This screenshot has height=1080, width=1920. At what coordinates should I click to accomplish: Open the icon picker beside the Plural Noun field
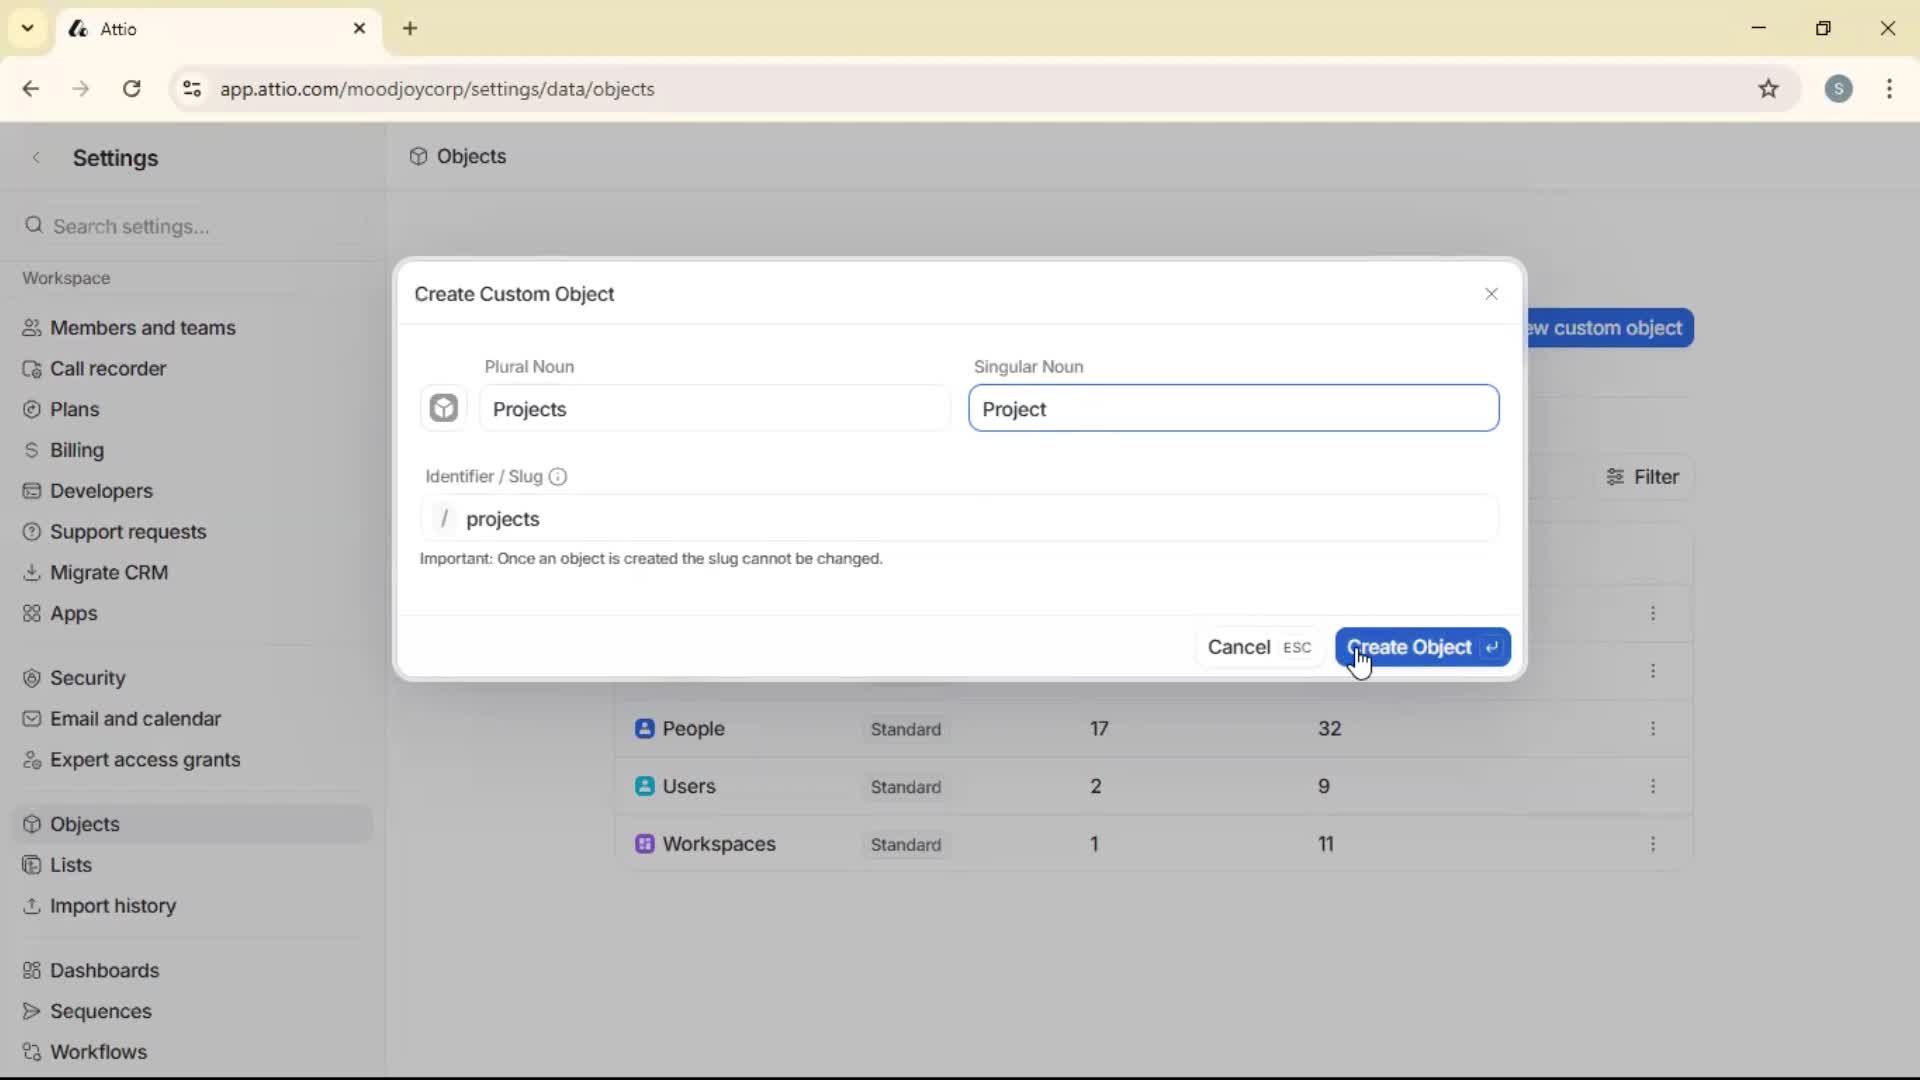(443, 407)
